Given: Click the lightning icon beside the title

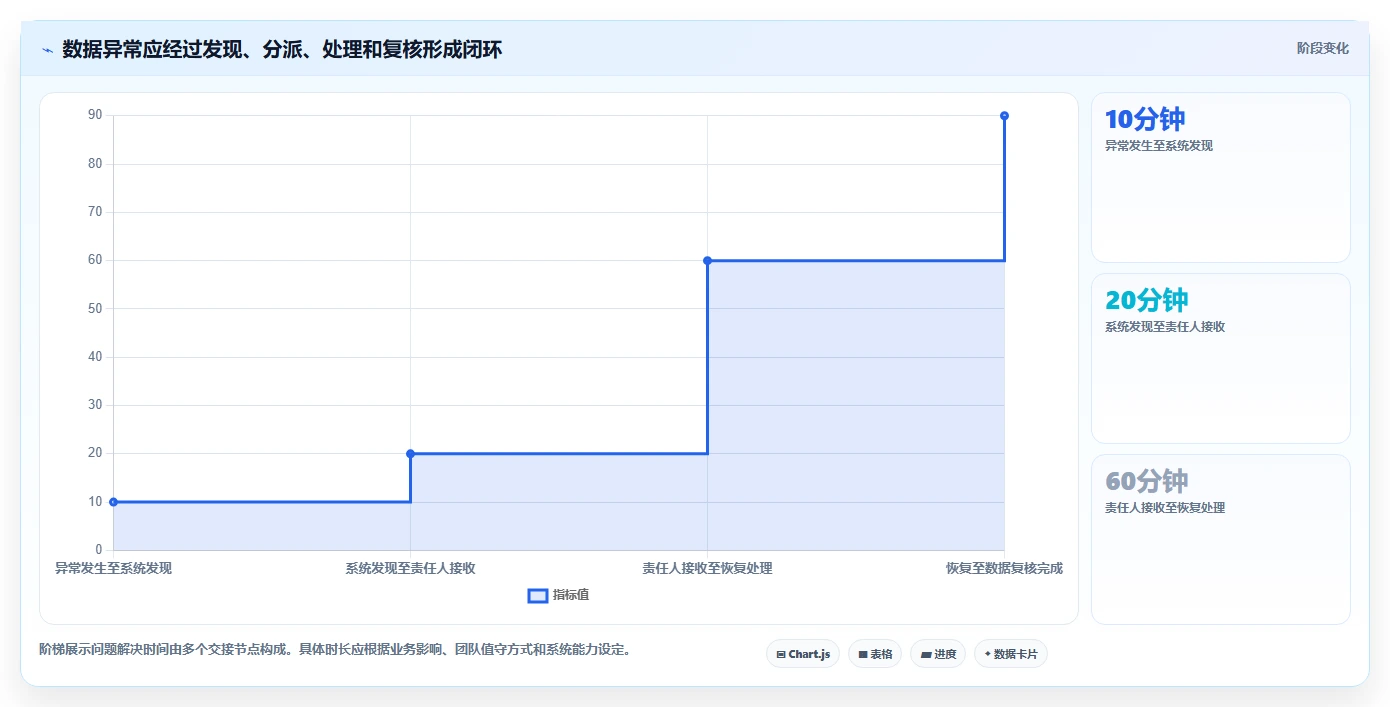Looking at the screenshot, I should [x=48, y=50].
